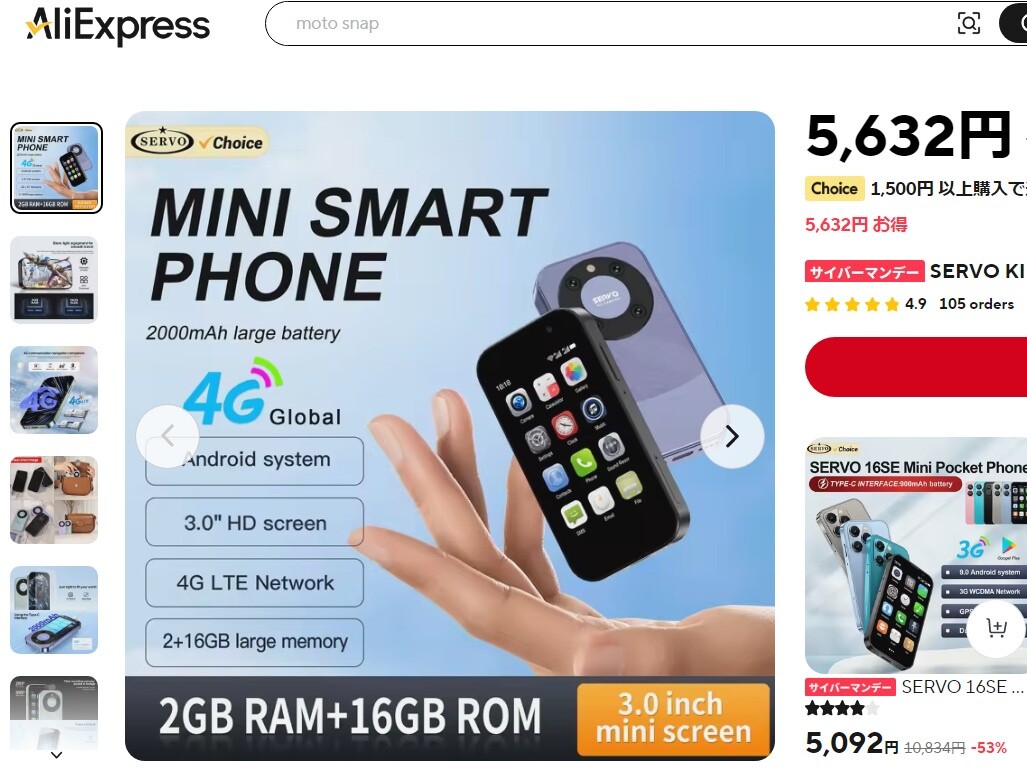The height and width of the screenshot is (772, 1027).
Task: Click the large red purchase button
Action: coord(916,367)
